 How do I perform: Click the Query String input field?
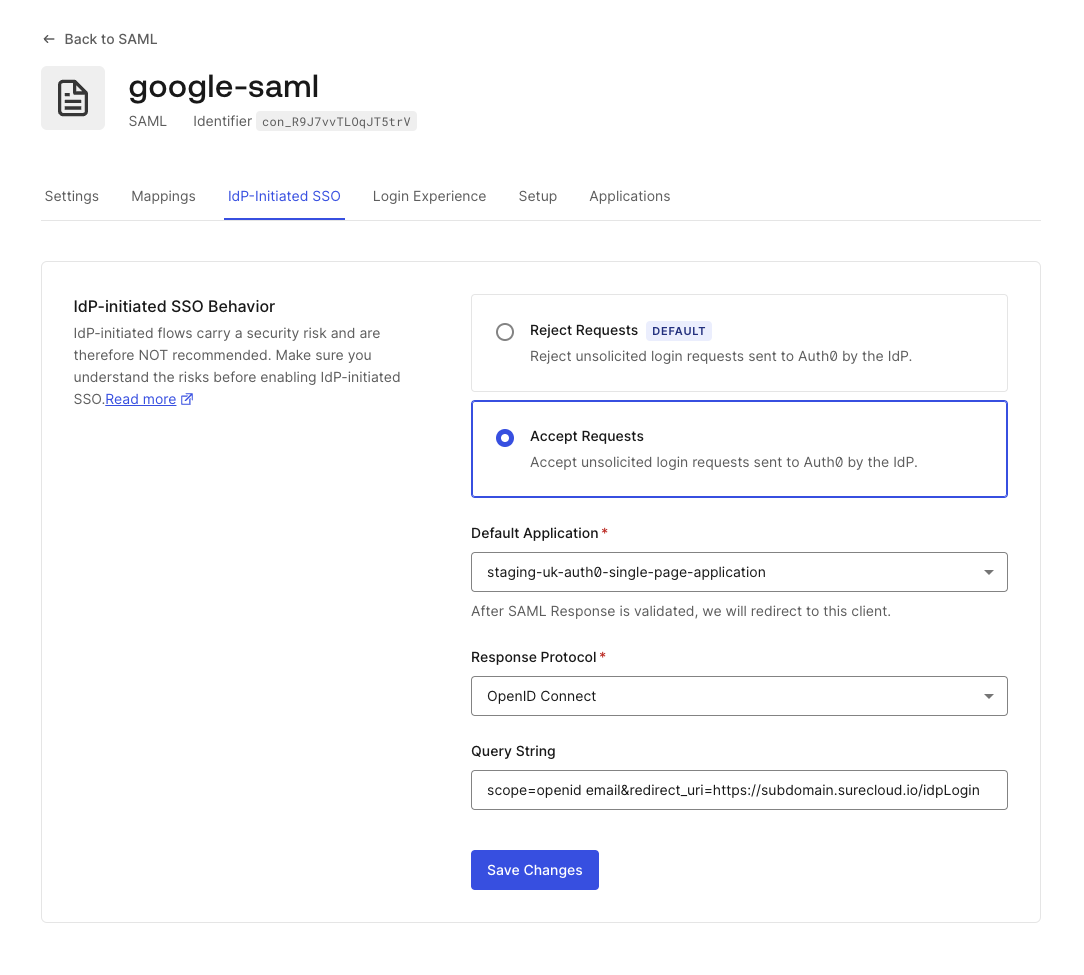coord(738,790)
